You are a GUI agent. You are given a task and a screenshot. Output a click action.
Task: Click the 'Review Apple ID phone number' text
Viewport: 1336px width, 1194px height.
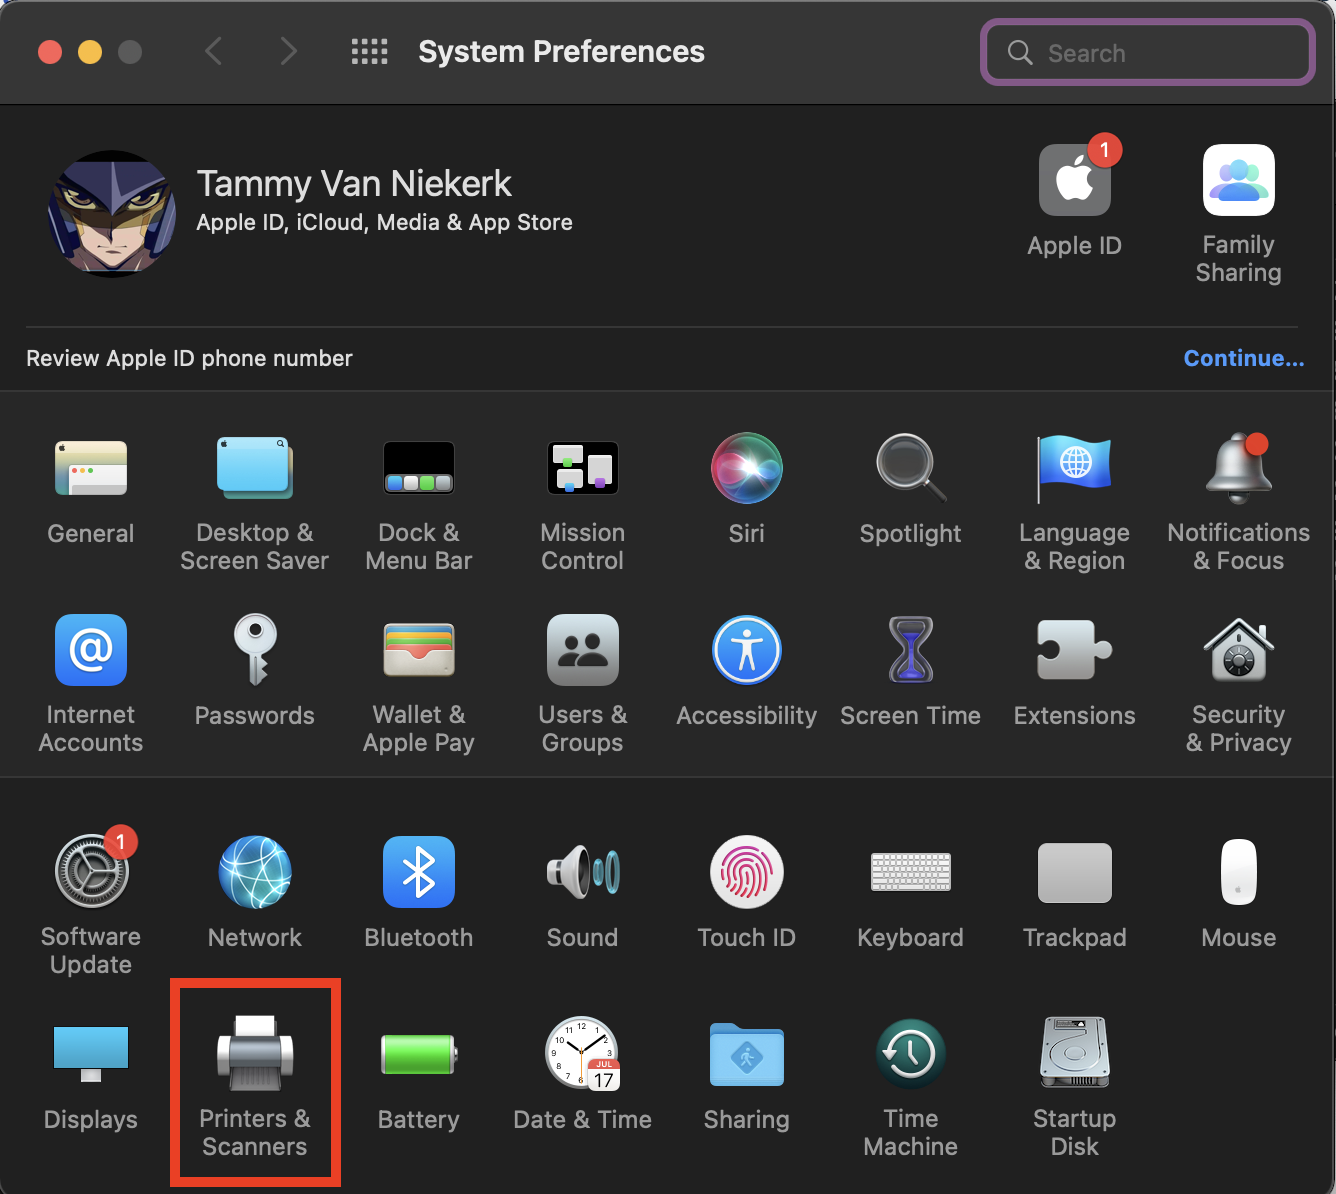(189, 358)
